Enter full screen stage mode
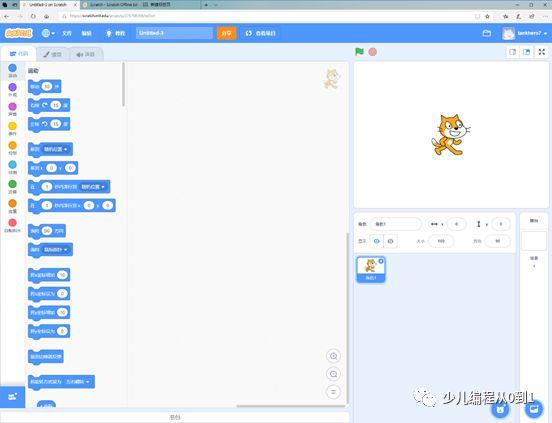The height and width of the screenshot is (423, 552). 542,52
